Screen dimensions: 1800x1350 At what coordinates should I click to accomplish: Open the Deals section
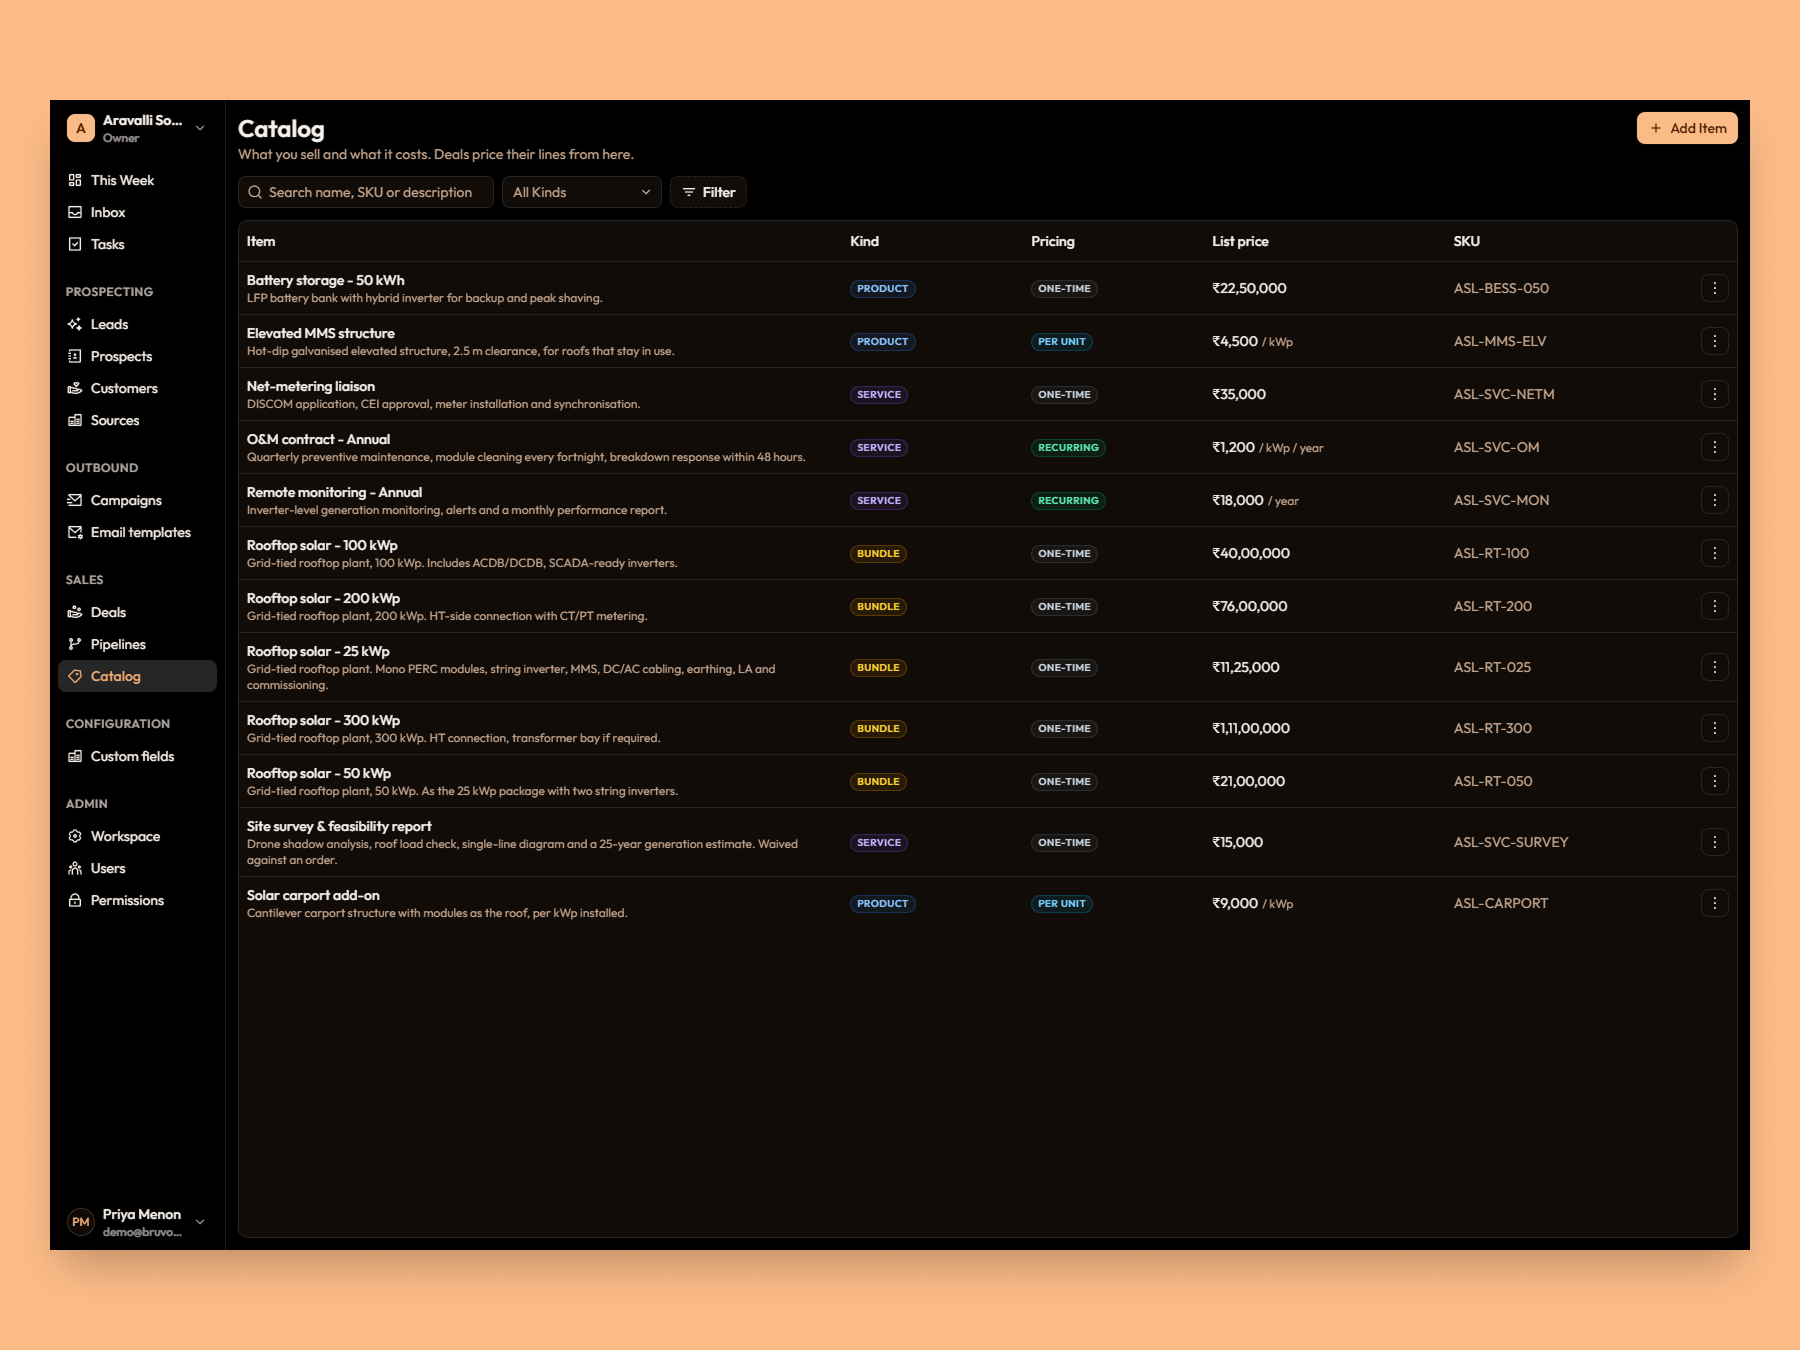(138, 612)
